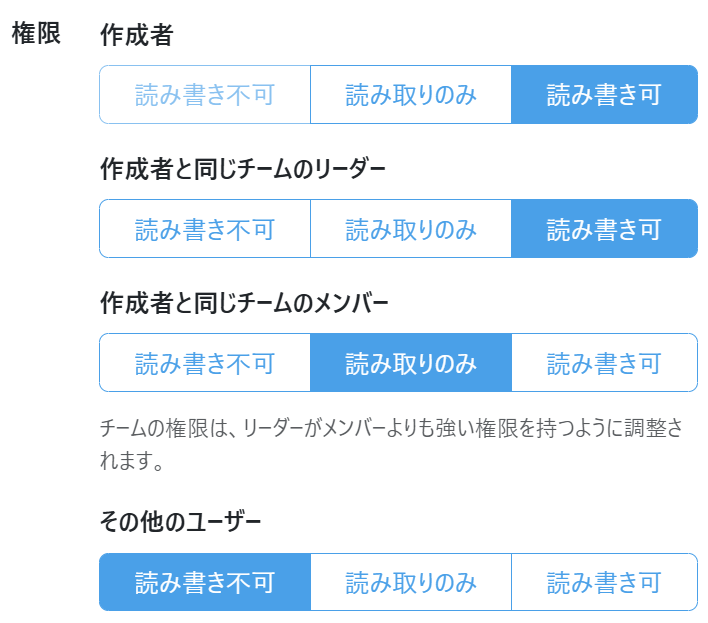Viewport: 708px width, 623px height.
Task: Allow 読み書き可 for その他のユーザー
Action: tap(604, 582)
